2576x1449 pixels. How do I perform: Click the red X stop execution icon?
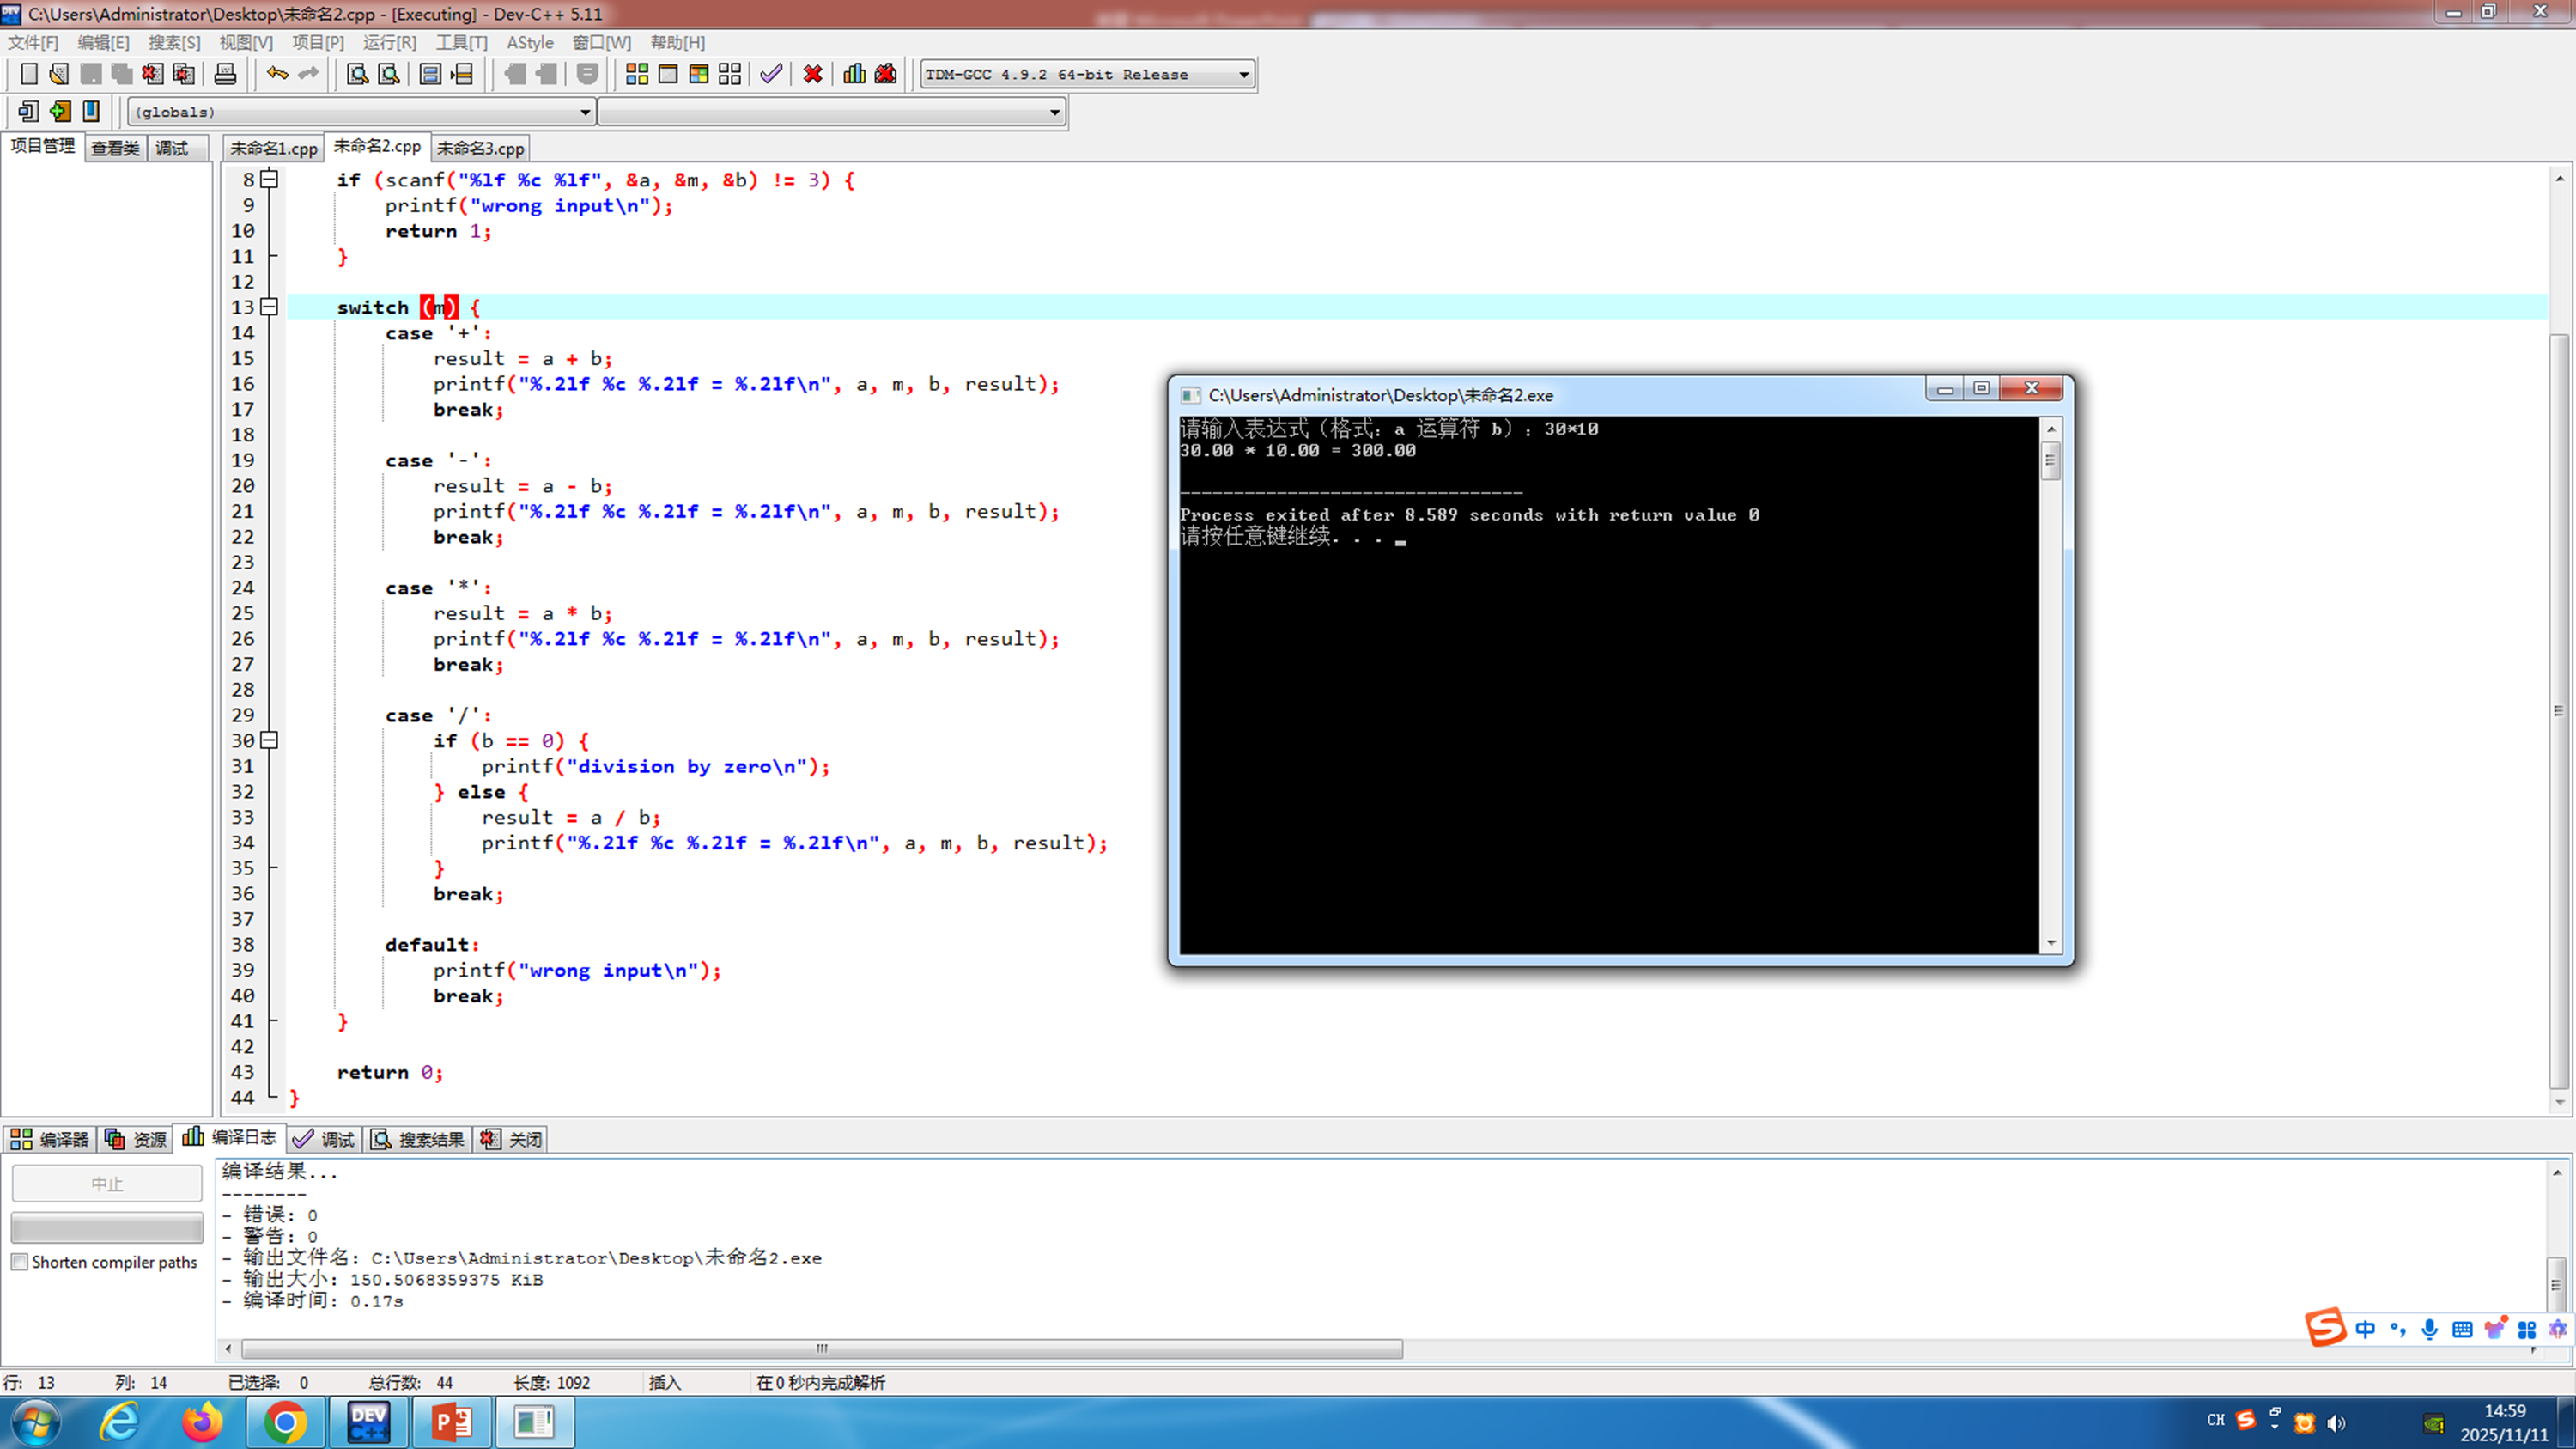pos(812,74)
